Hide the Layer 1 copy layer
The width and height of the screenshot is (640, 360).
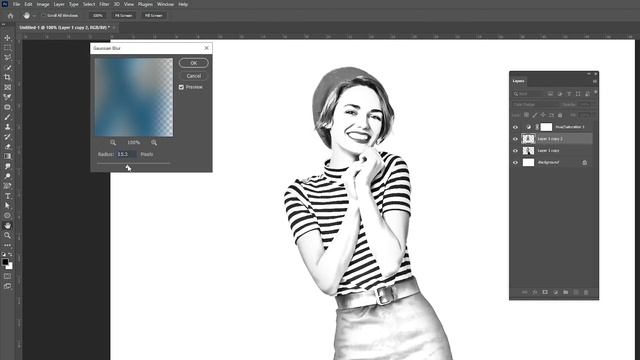coord(515,151)
